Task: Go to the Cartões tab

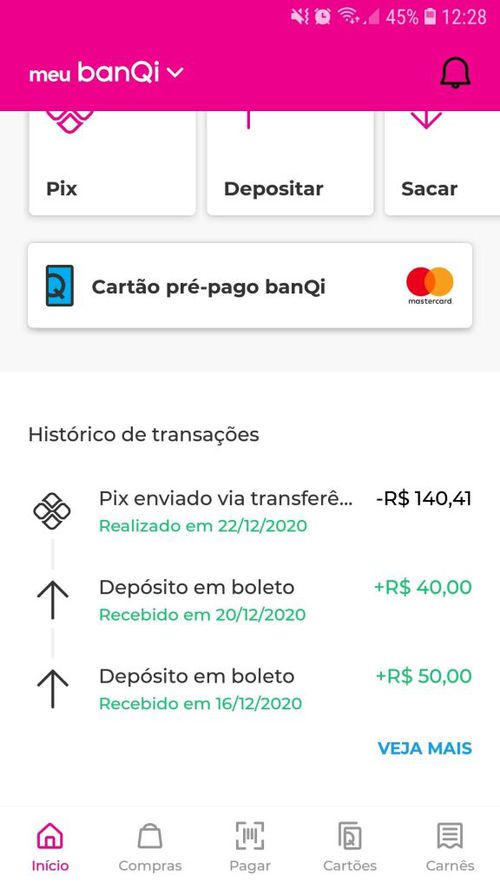Action: pos(350,847)
